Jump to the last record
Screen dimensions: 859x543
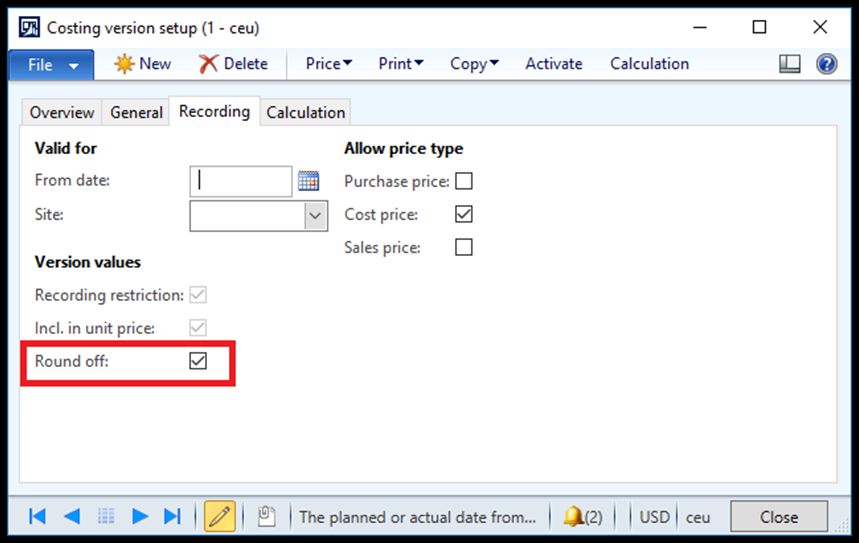point(173,516)
